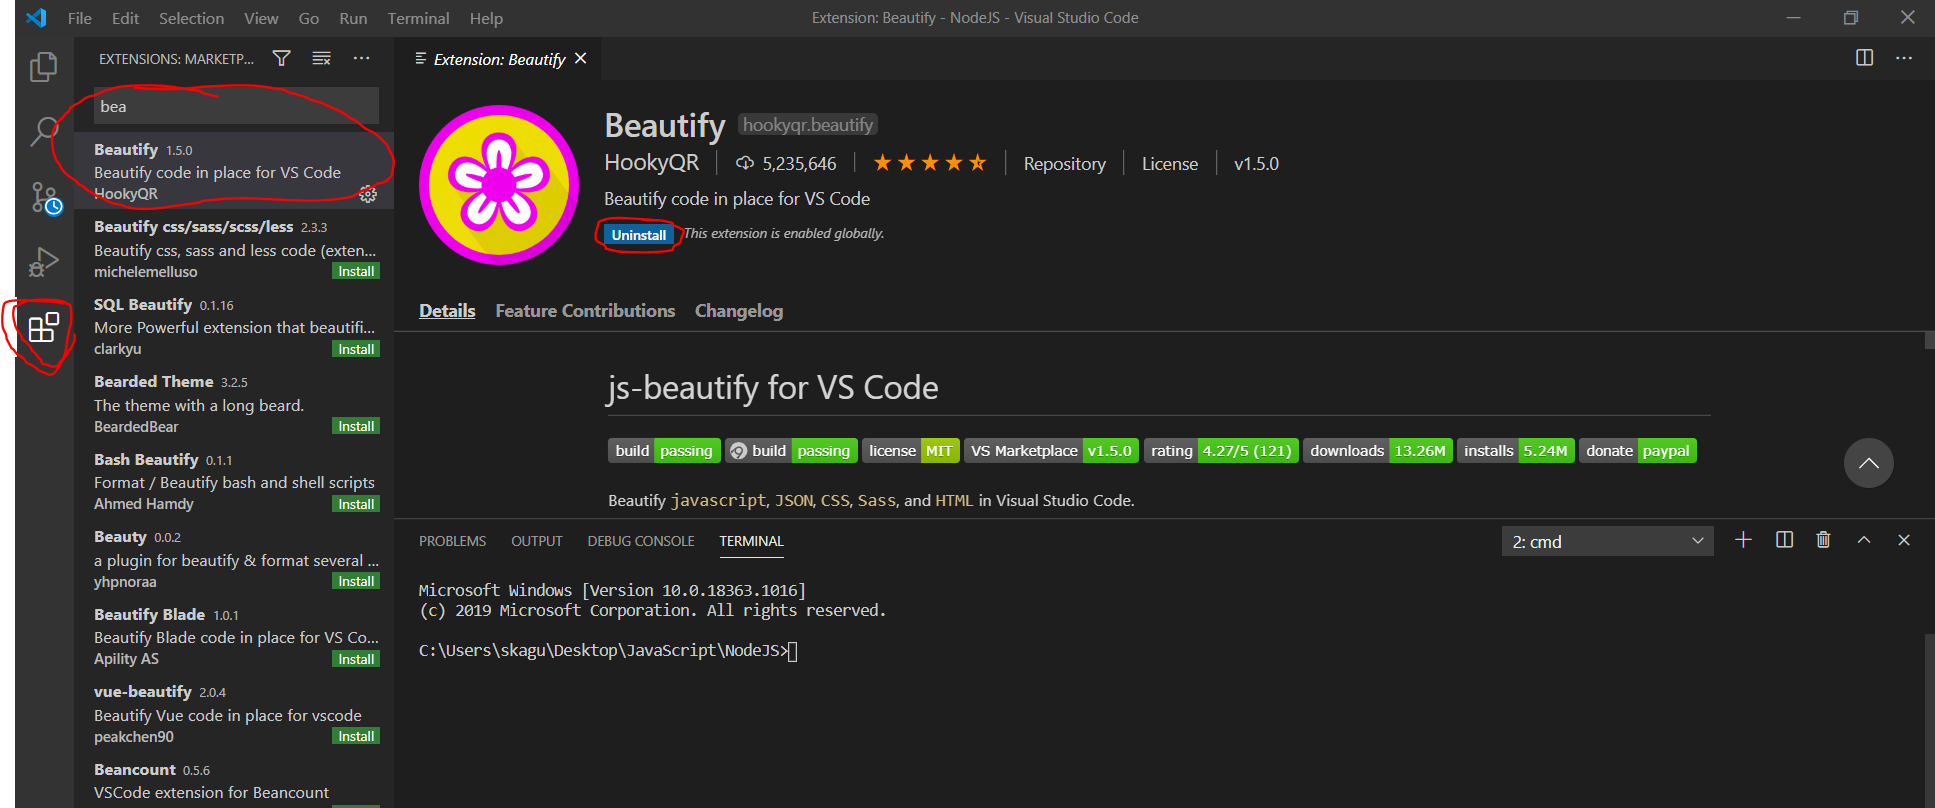The height and width of the screenshot is (808, 1935).
Task: Open the Extensions view icon
Action: coord(44,327)
